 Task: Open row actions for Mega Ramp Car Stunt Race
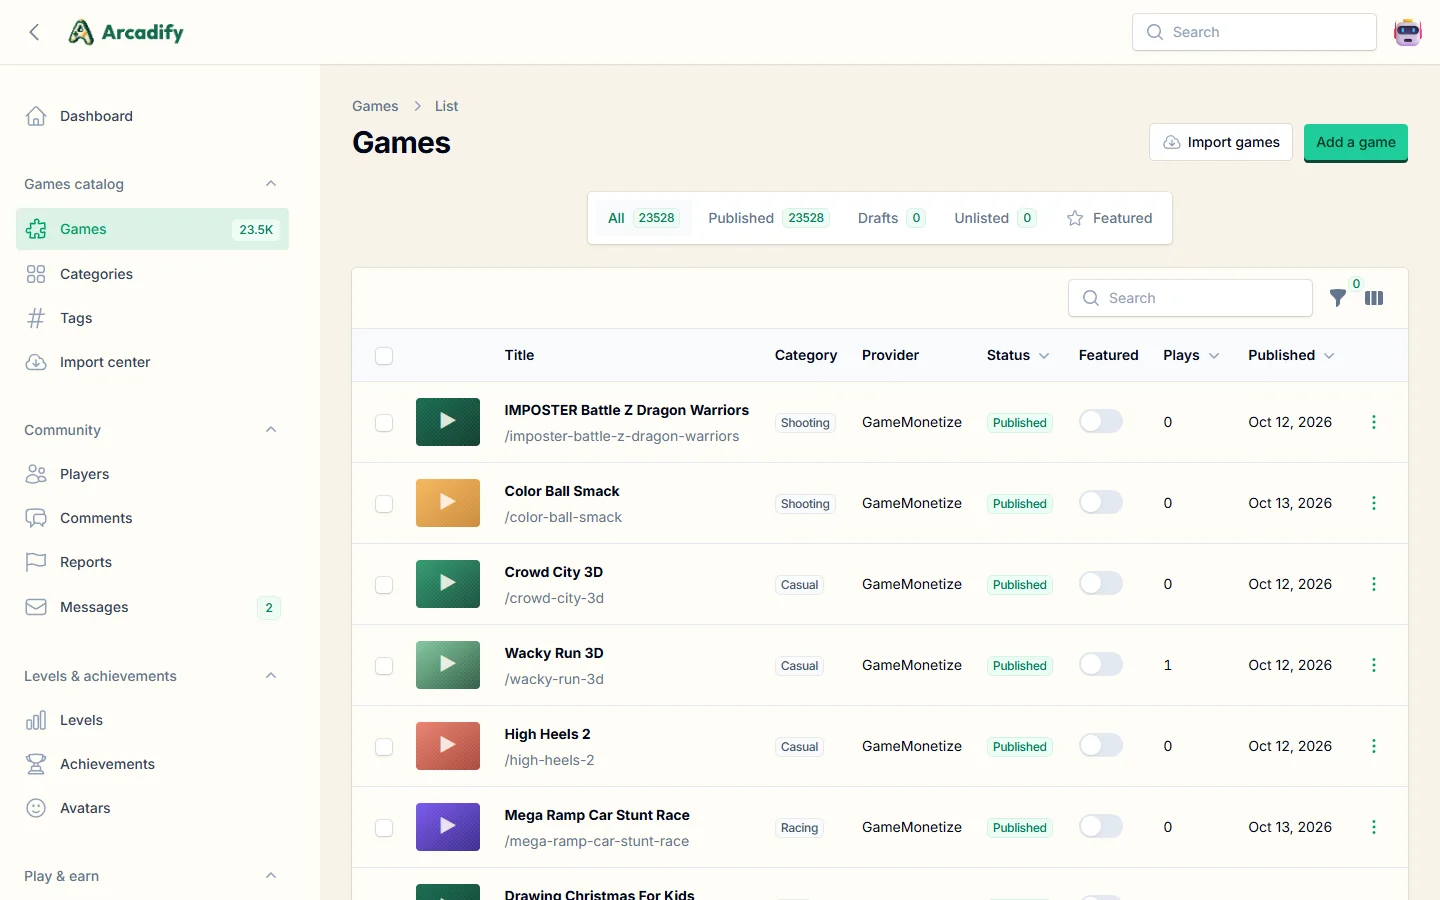1374,827
